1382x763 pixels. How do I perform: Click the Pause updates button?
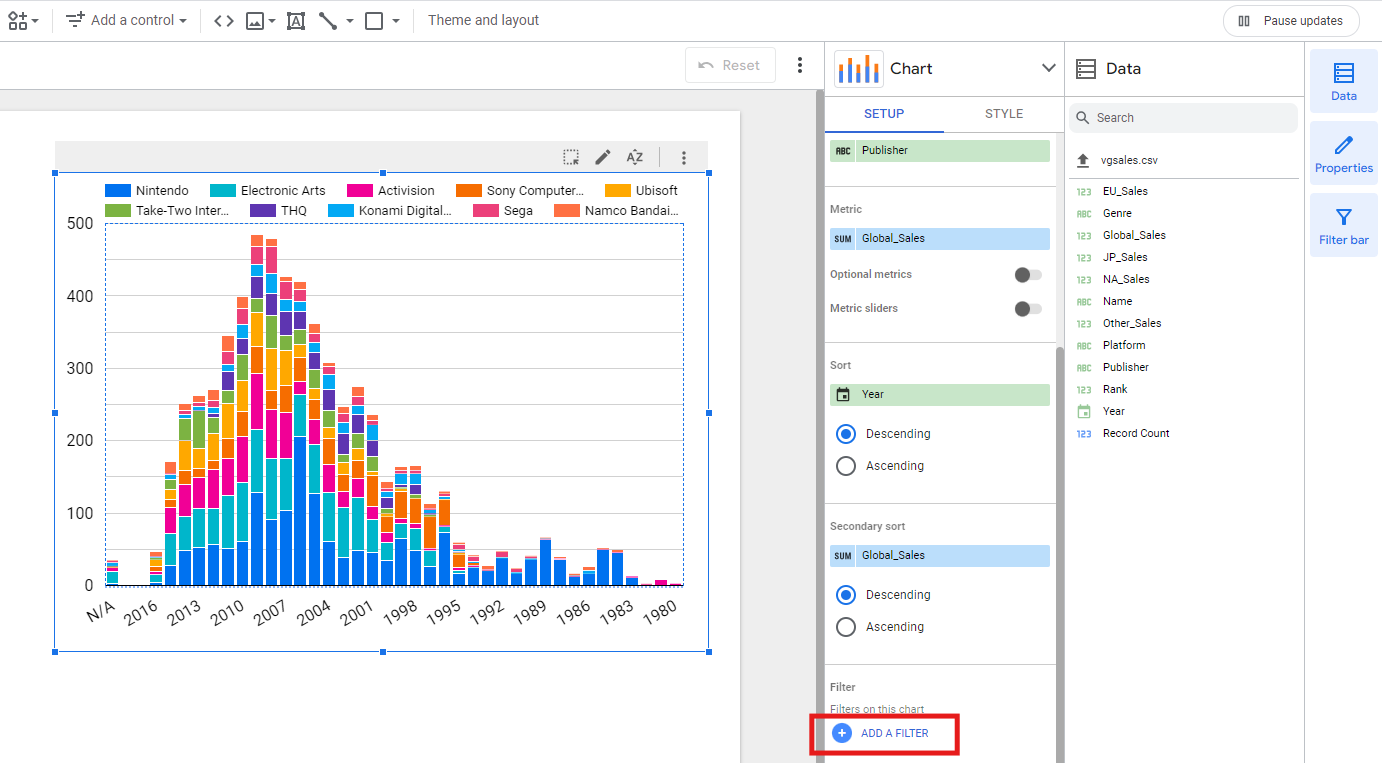tap(1290, 21)
